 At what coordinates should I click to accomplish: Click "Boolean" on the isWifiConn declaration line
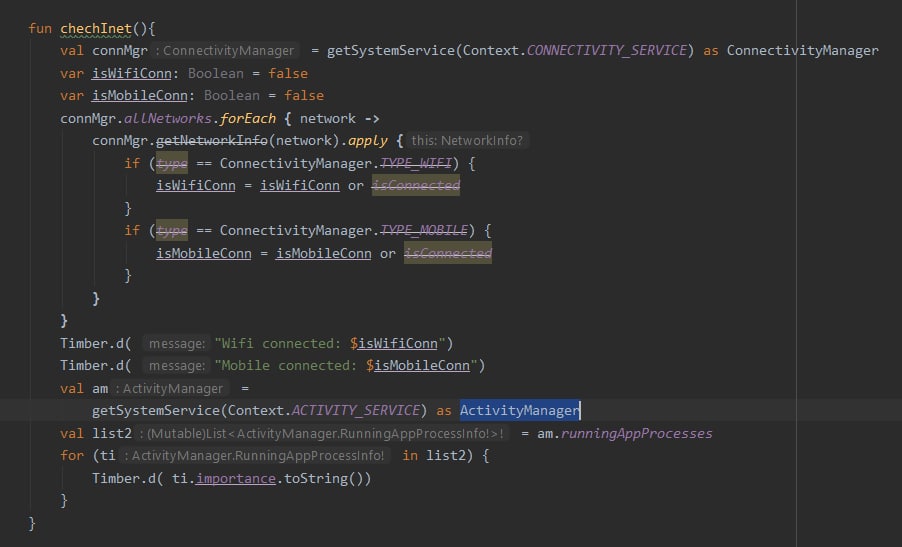216,74
